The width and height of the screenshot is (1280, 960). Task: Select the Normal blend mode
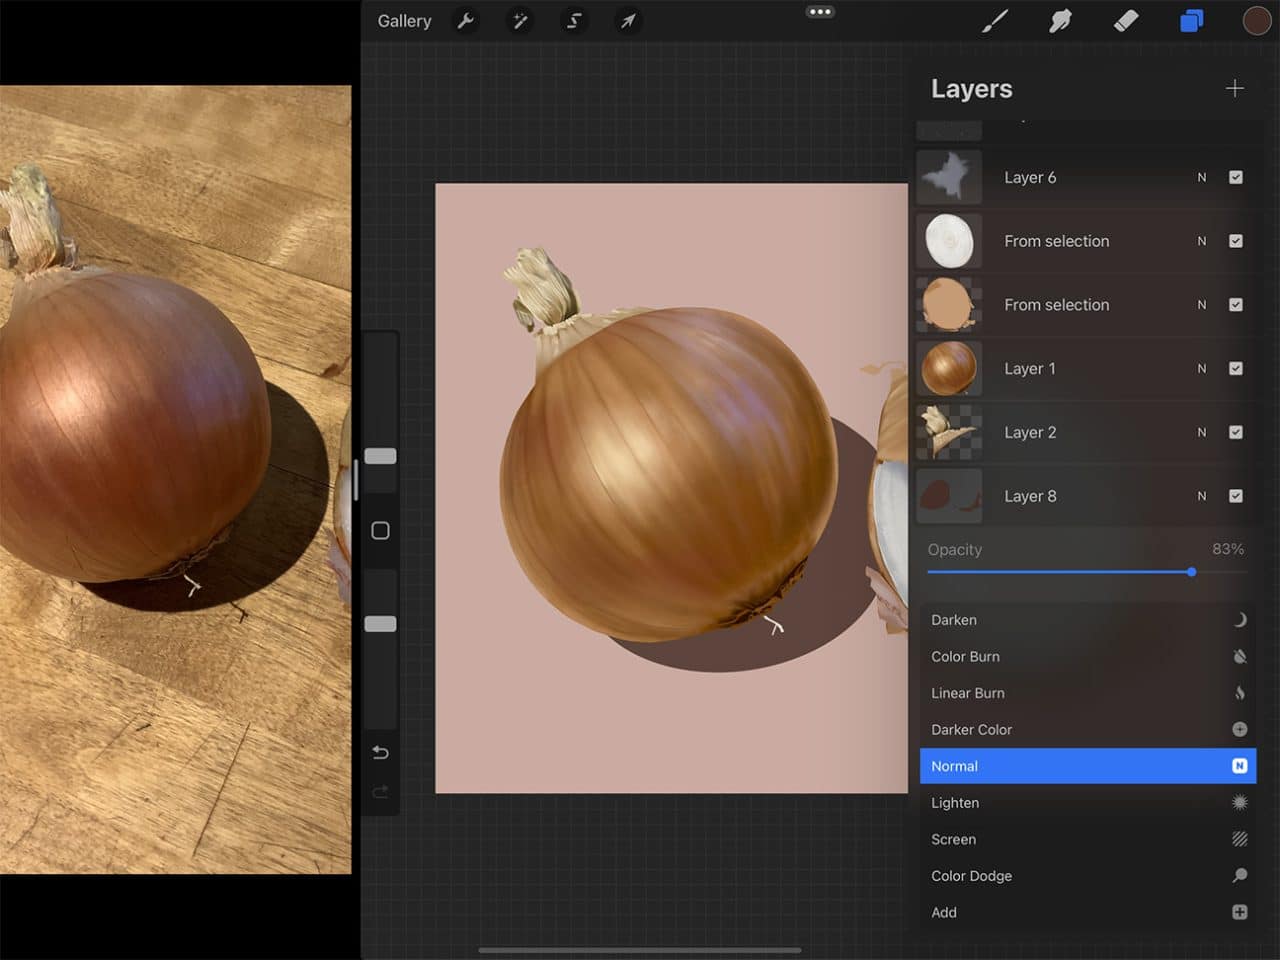1086,766
